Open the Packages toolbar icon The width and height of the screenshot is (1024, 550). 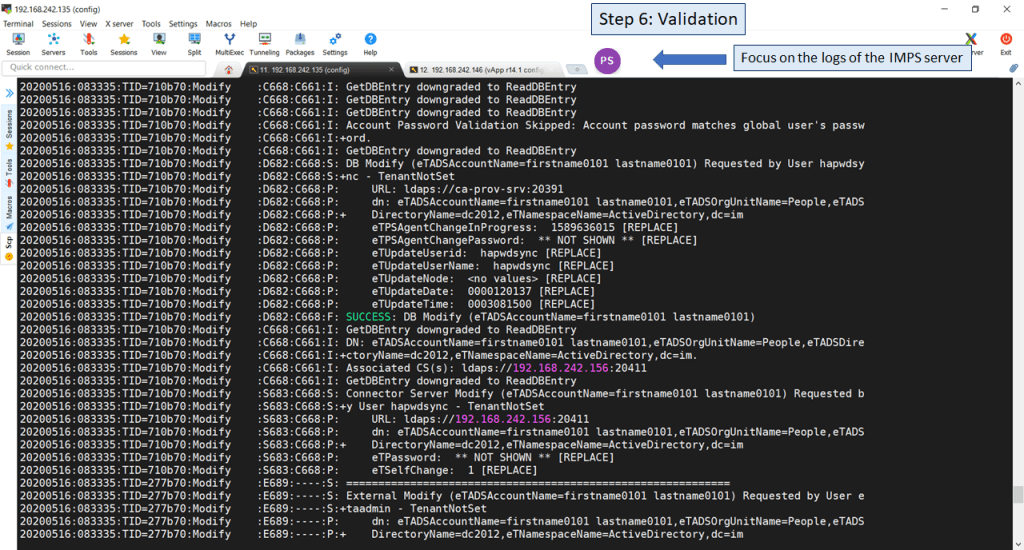point(300,43)
